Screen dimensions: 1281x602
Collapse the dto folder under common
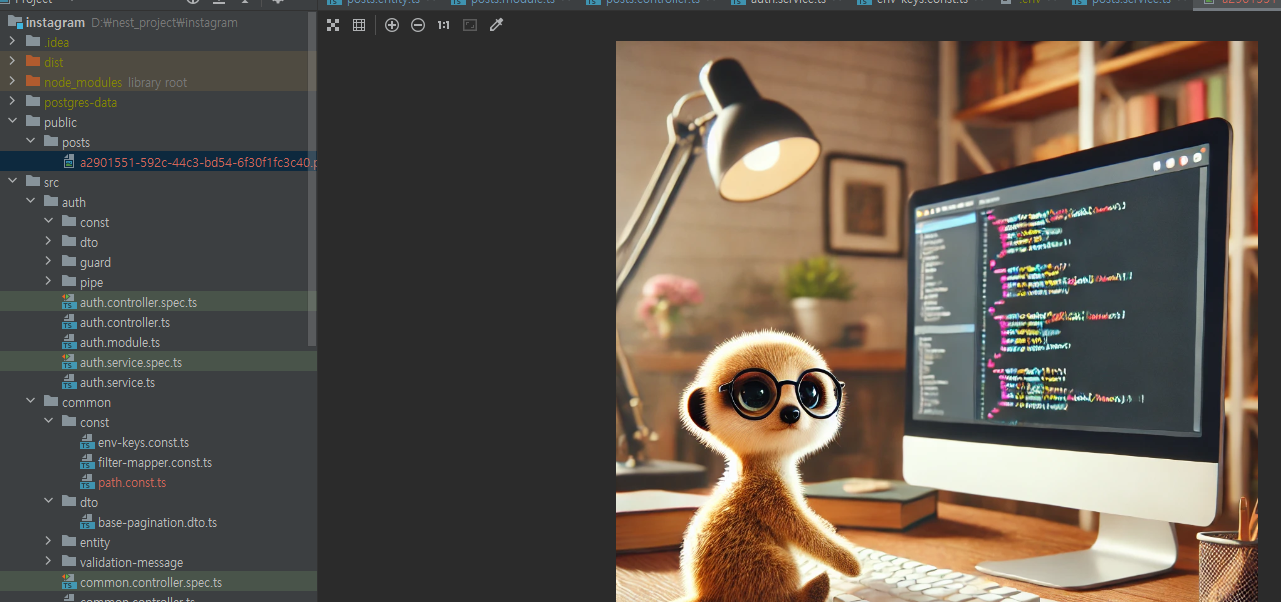pos(48,502)
